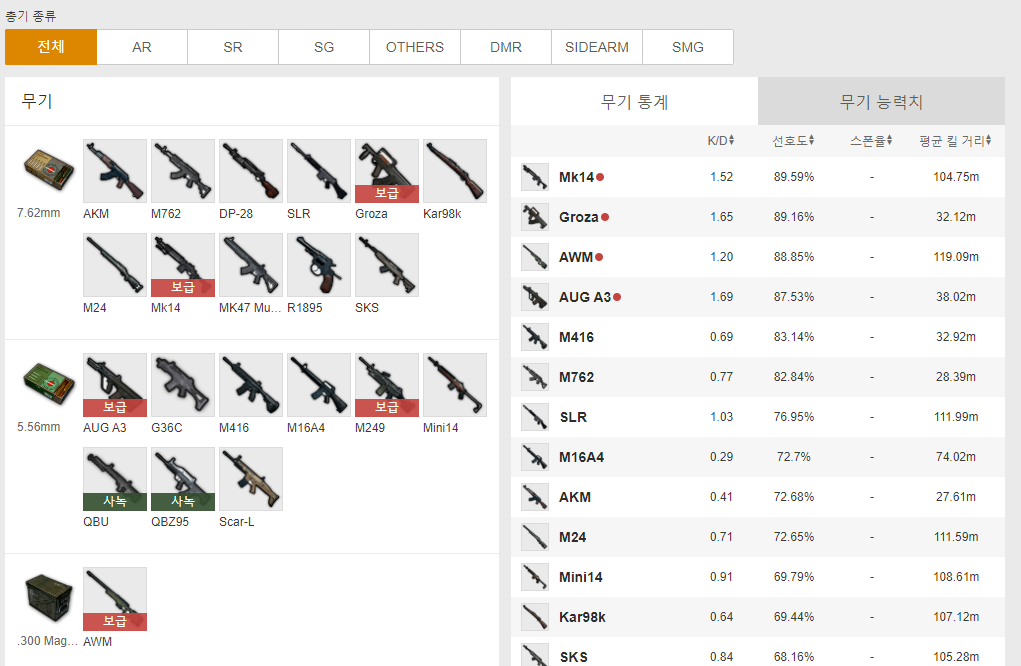This screenshot has width=1021, height=666.
Task: Choose the DP-28 weapon icon
Action: coord(251,171)
